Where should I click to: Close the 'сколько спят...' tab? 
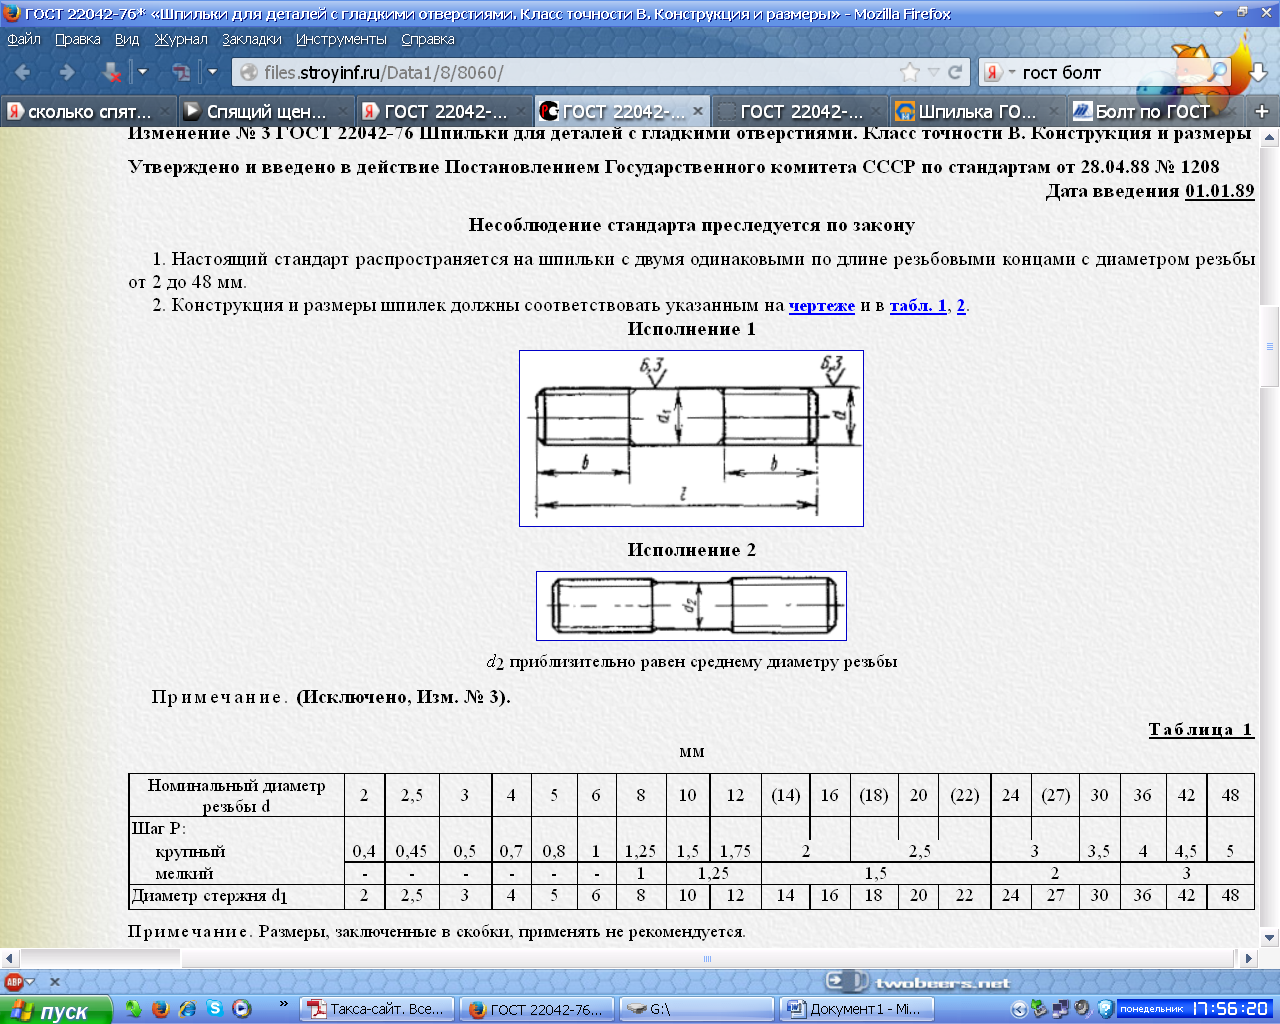click(x=163, y=111)
